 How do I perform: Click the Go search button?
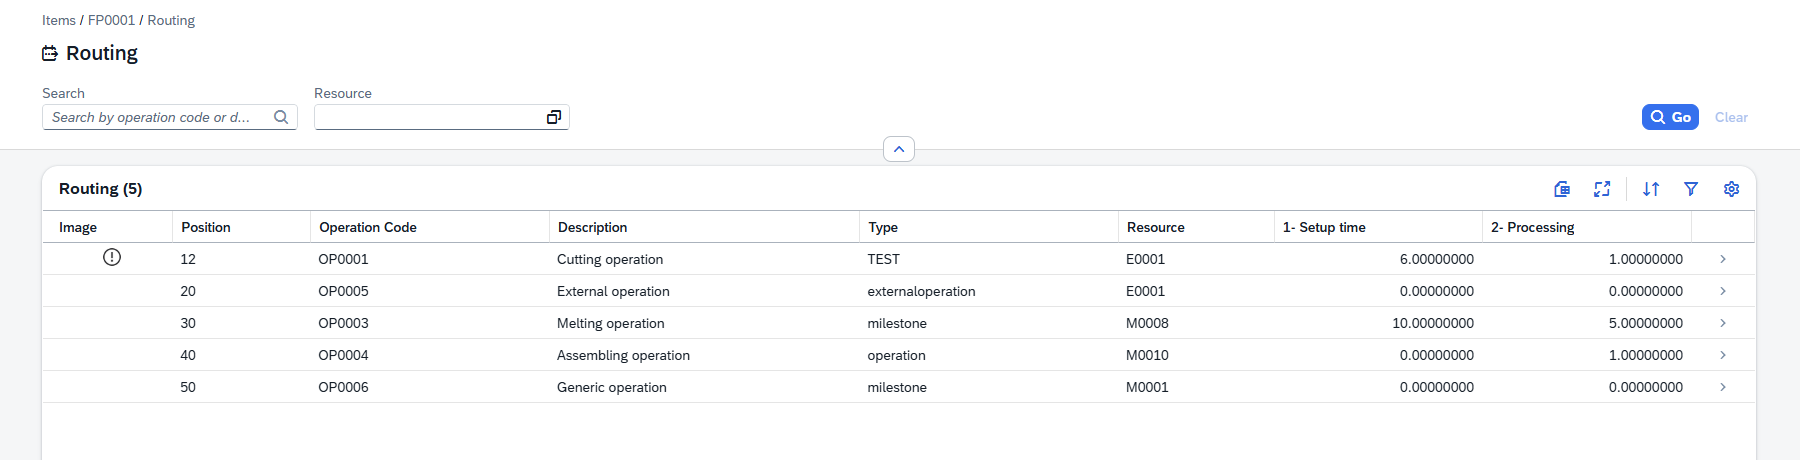[x=1670, y=117]
